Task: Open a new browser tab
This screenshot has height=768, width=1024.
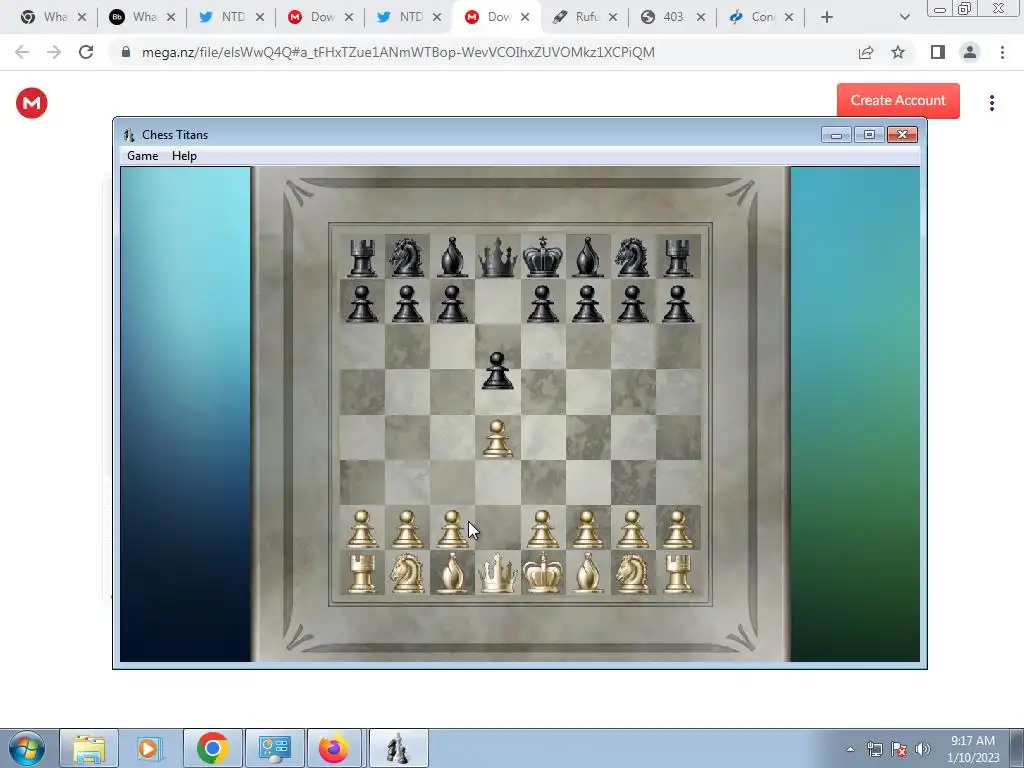Action: click(827, 17)
